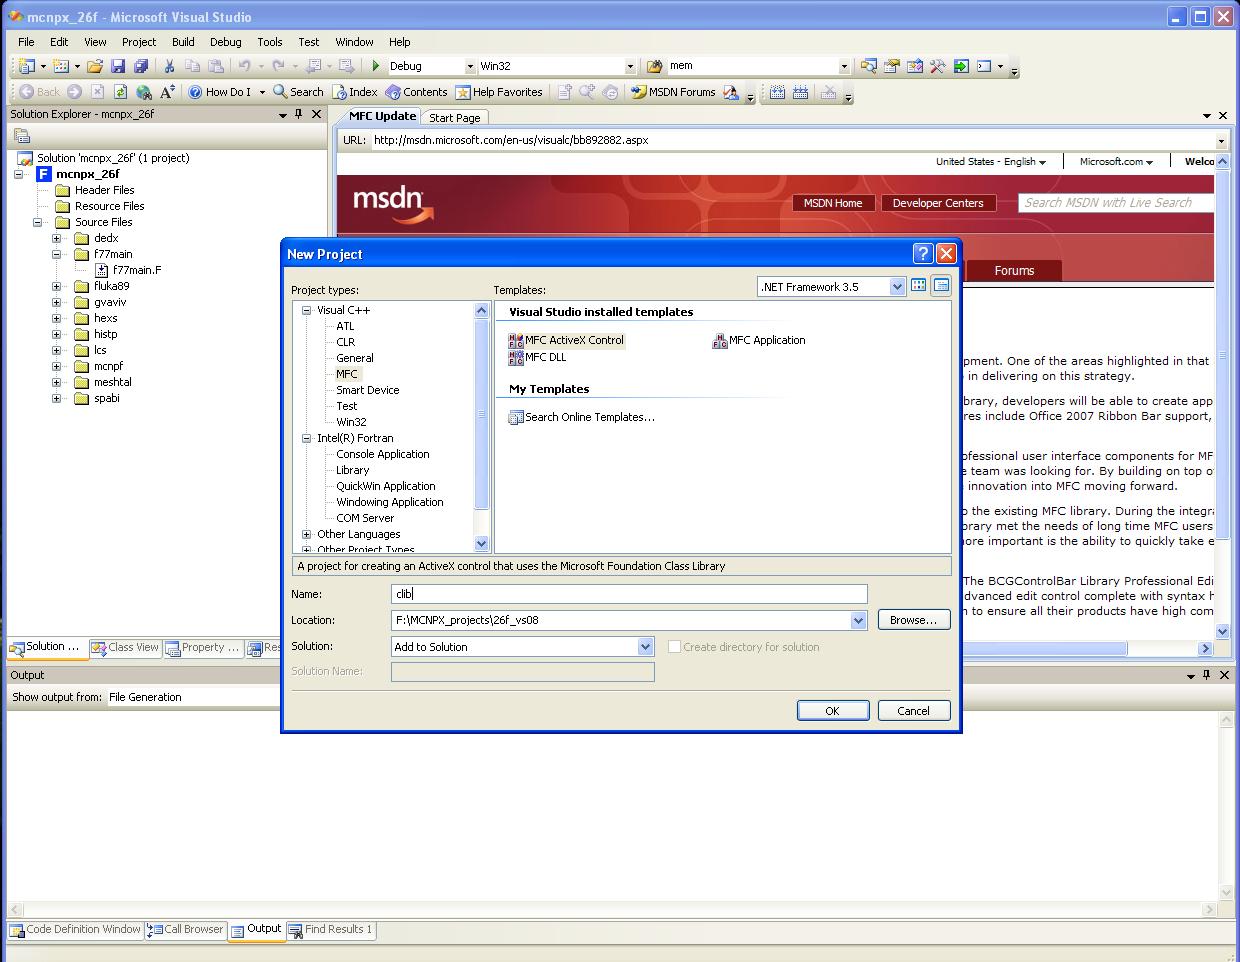Open MSDN Forums toolbar item
1240x962 pixels.
[x=674, y=92]
